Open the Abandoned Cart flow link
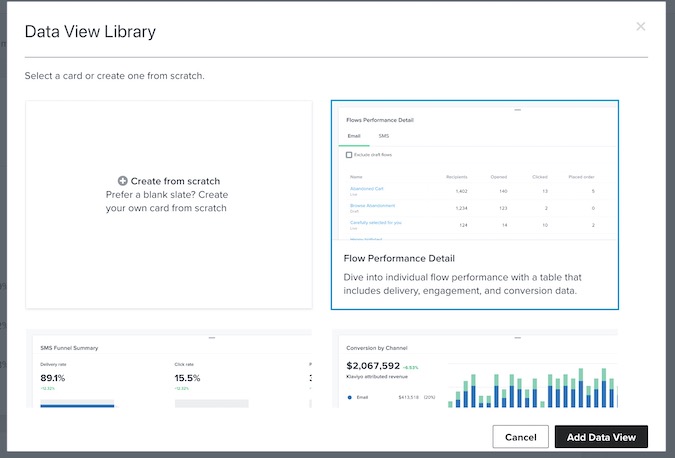The image size is (675, 458). (366, 188)
